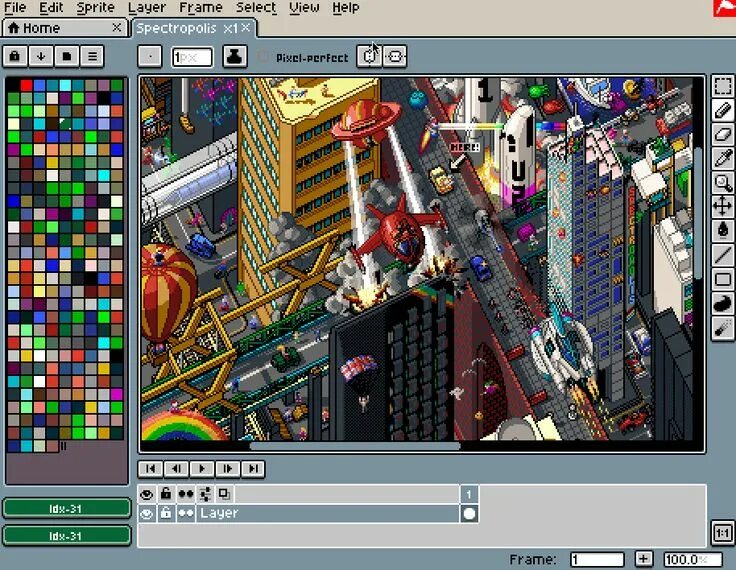736x570 pixels.
Task: Click the upper Idx-31 foreground color button
Action: click(66, 508)
